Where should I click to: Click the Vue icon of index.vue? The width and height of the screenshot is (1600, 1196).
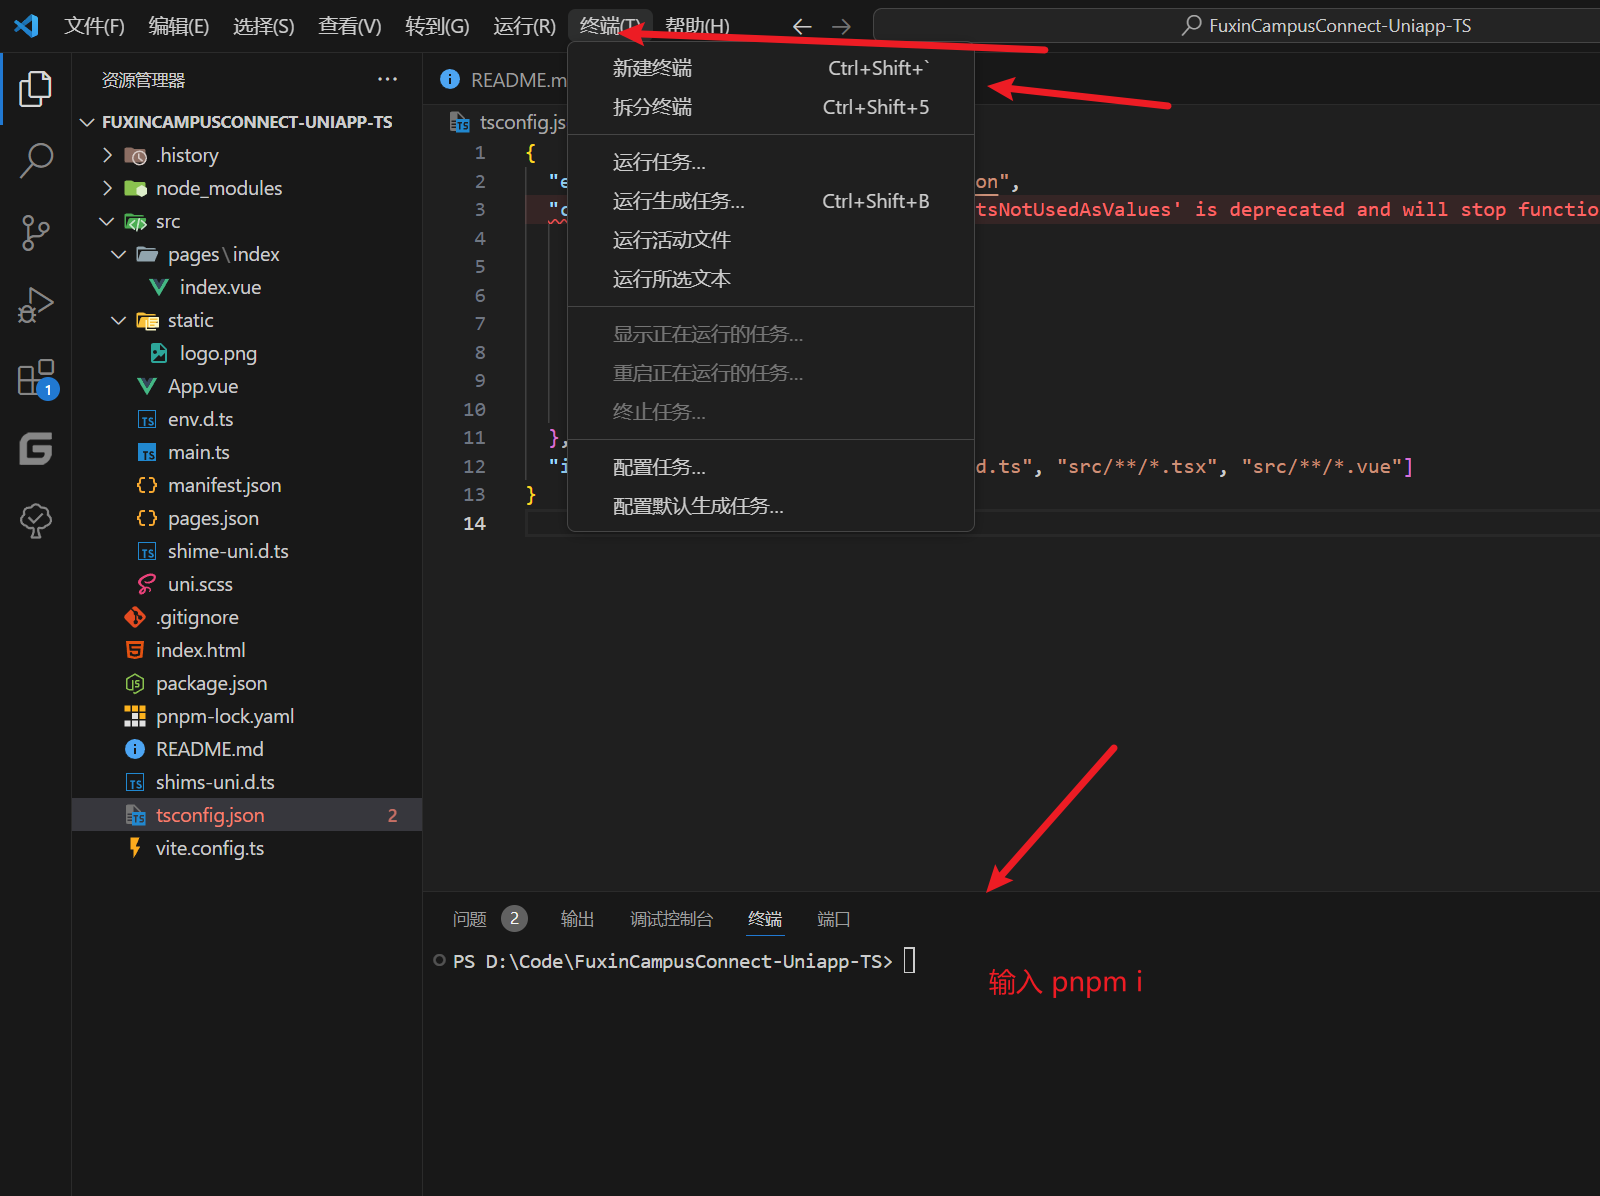(x=159, y=287)
